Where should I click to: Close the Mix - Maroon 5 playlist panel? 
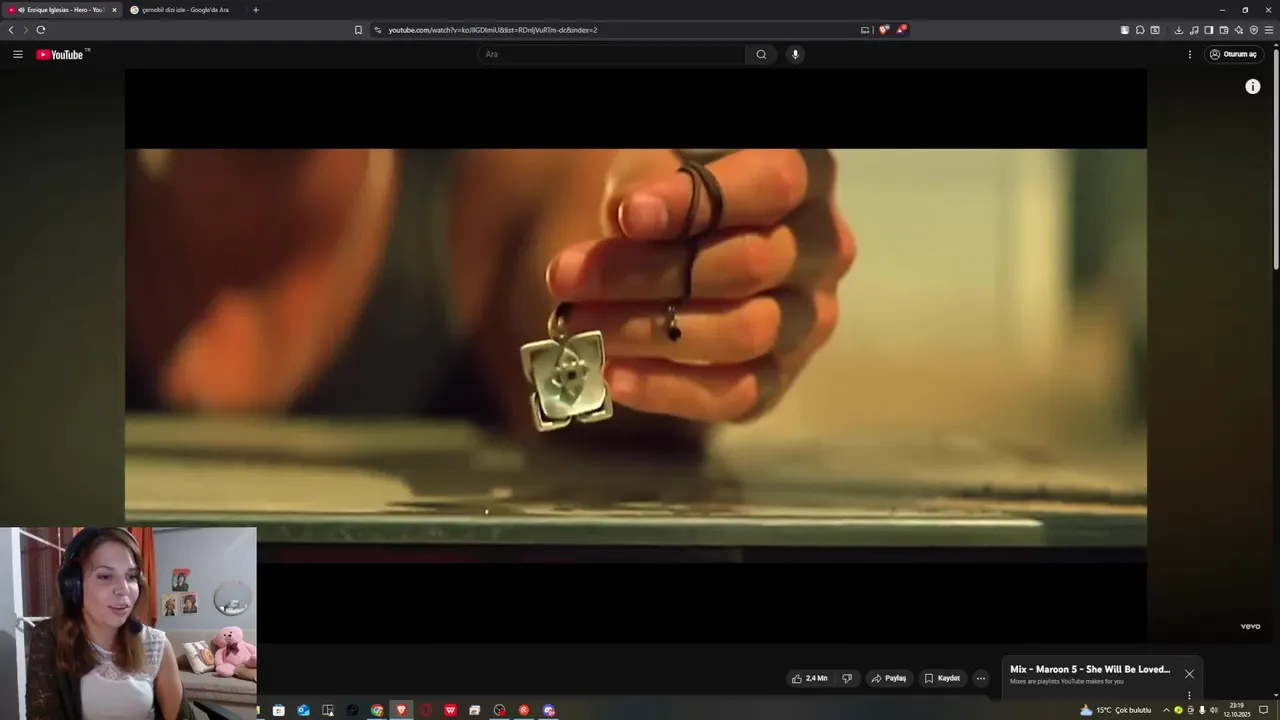[x=1189, y=674]
